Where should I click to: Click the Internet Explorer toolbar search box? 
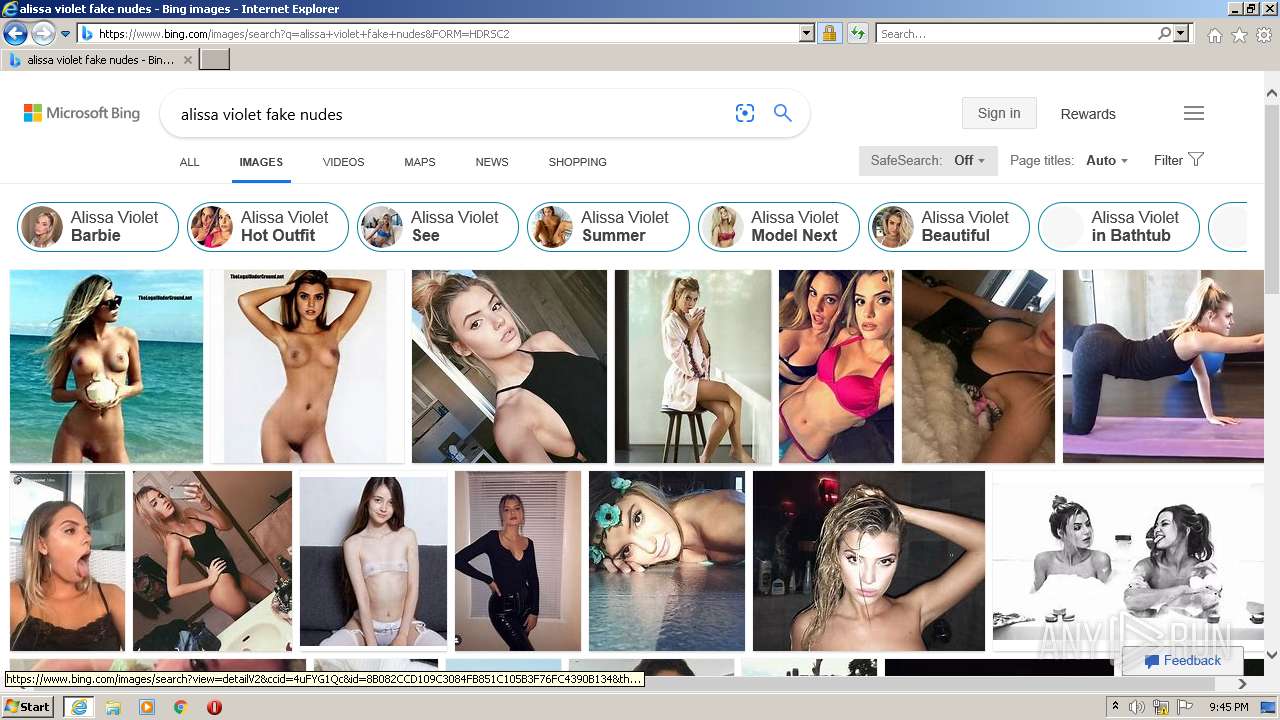click(1016, 34)
